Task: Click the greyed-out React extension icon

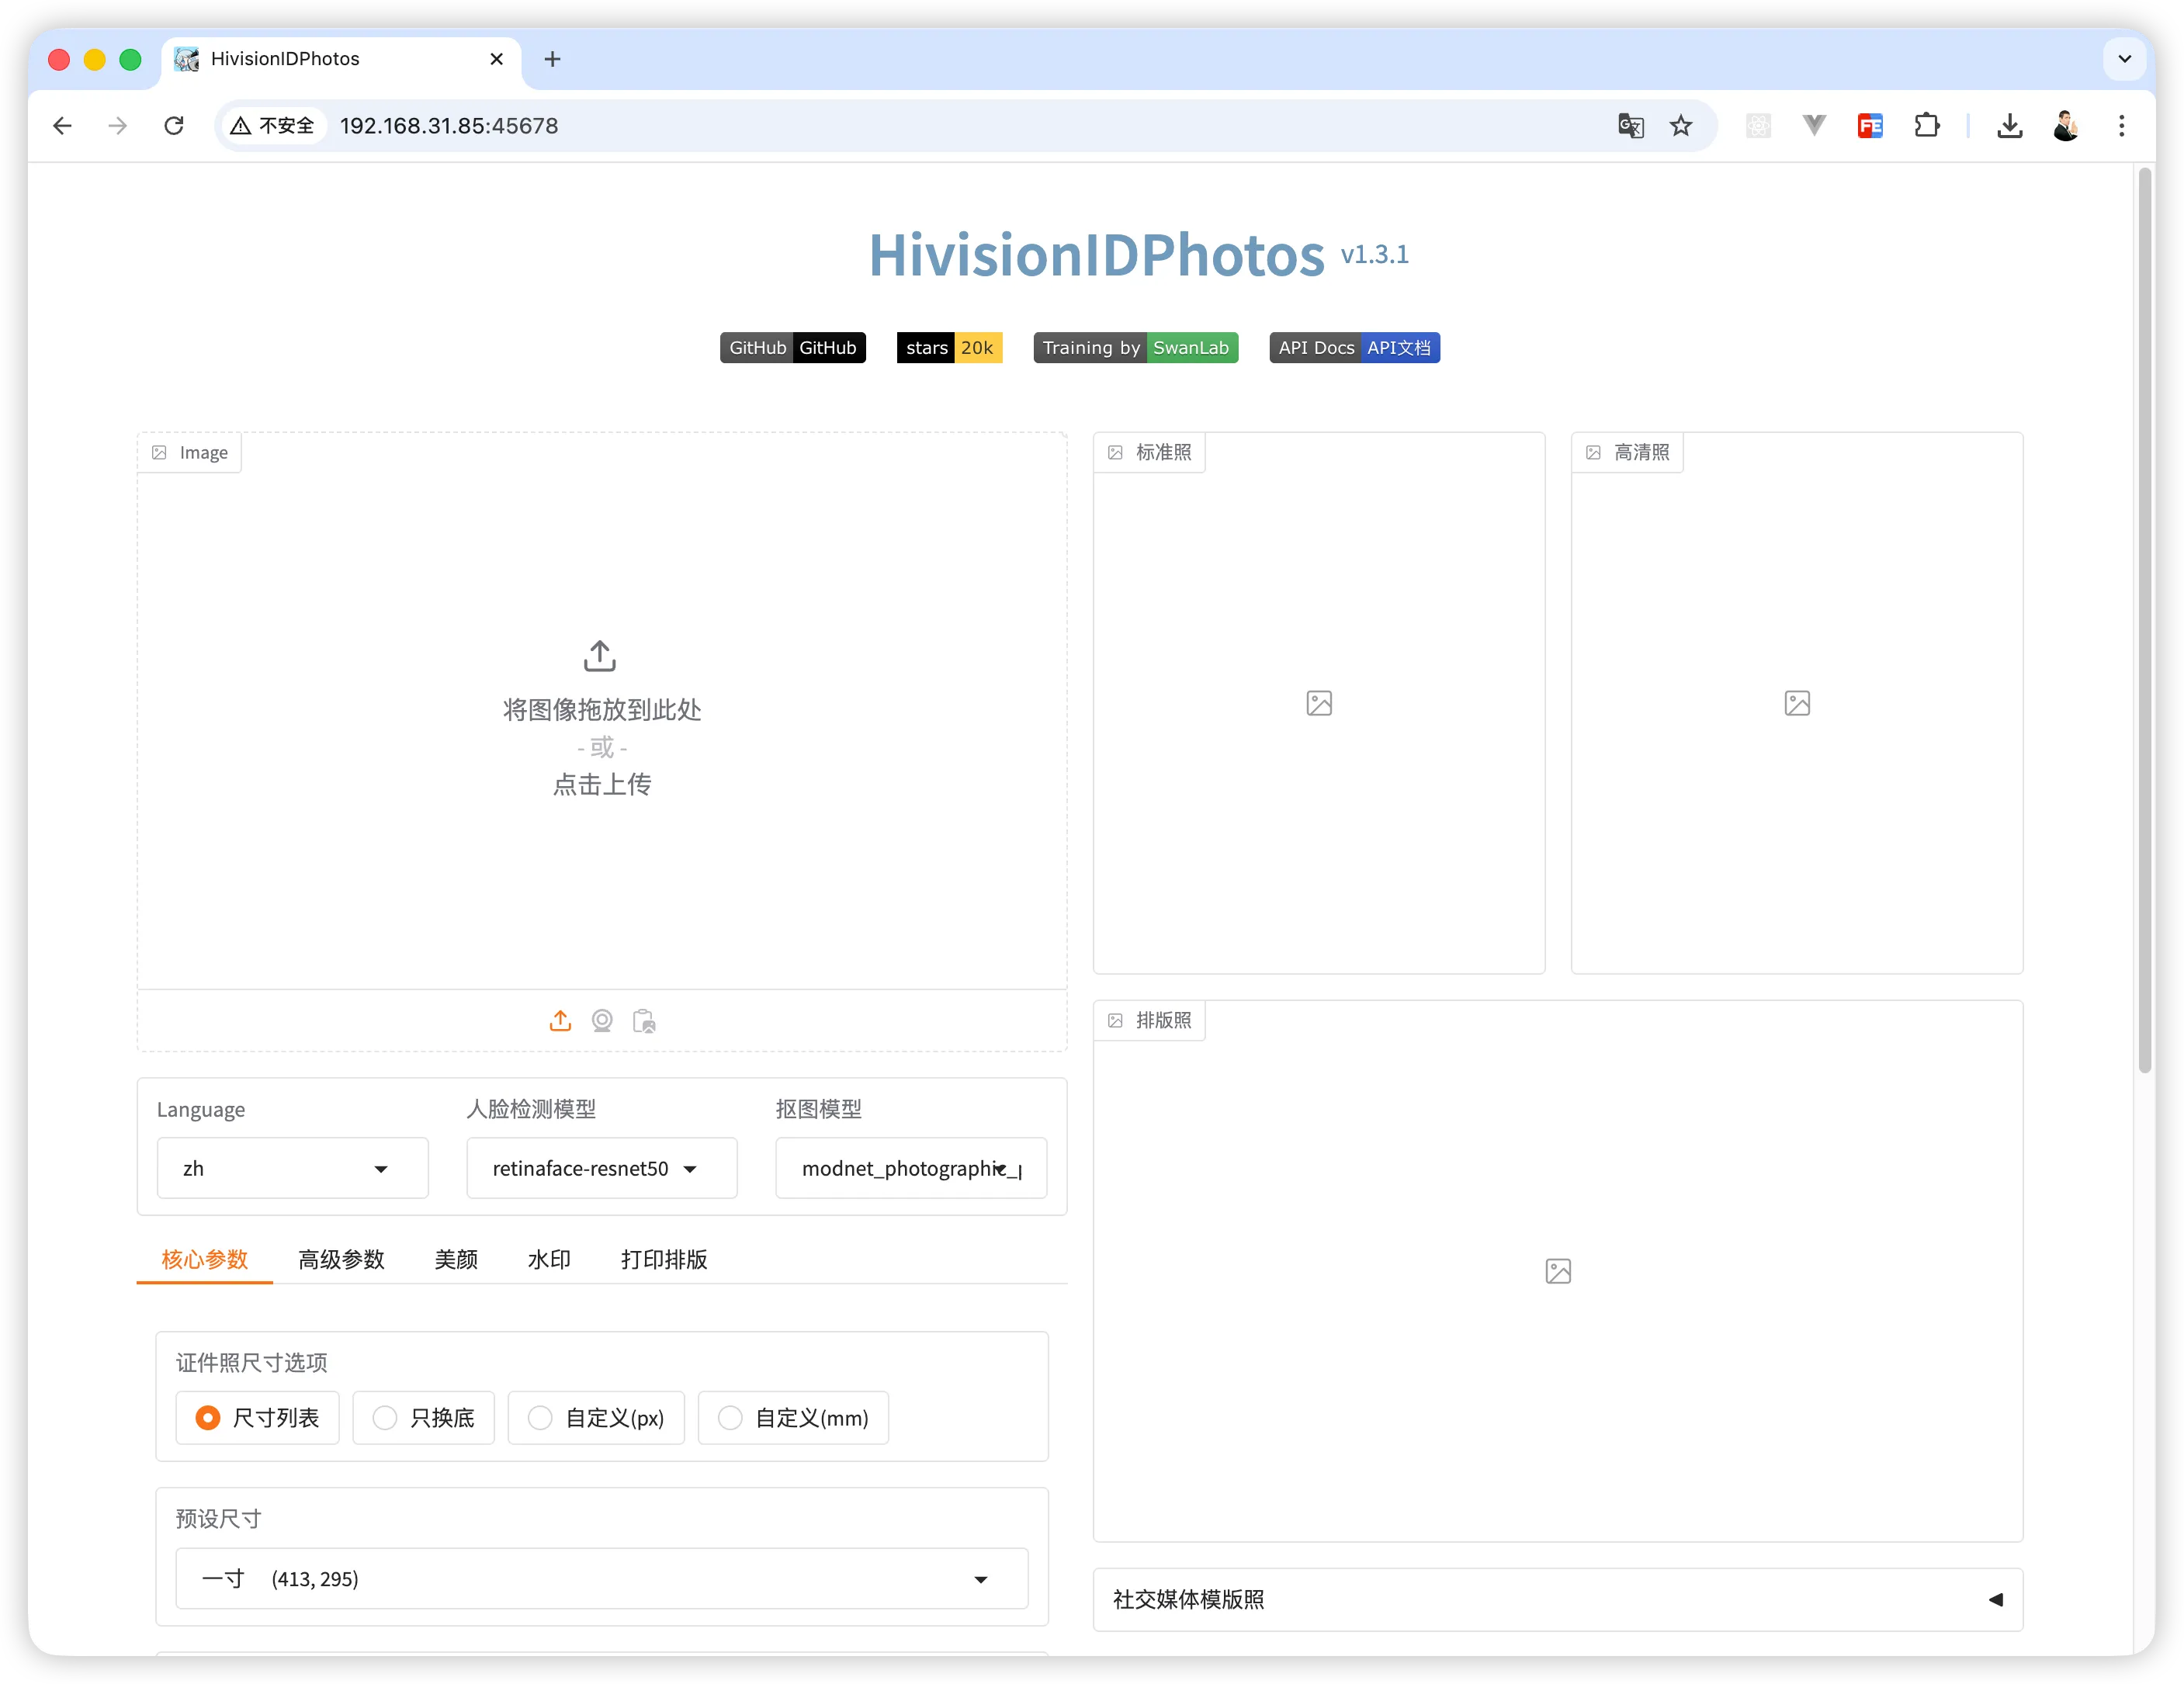Action: click(x=1758, y=126)
